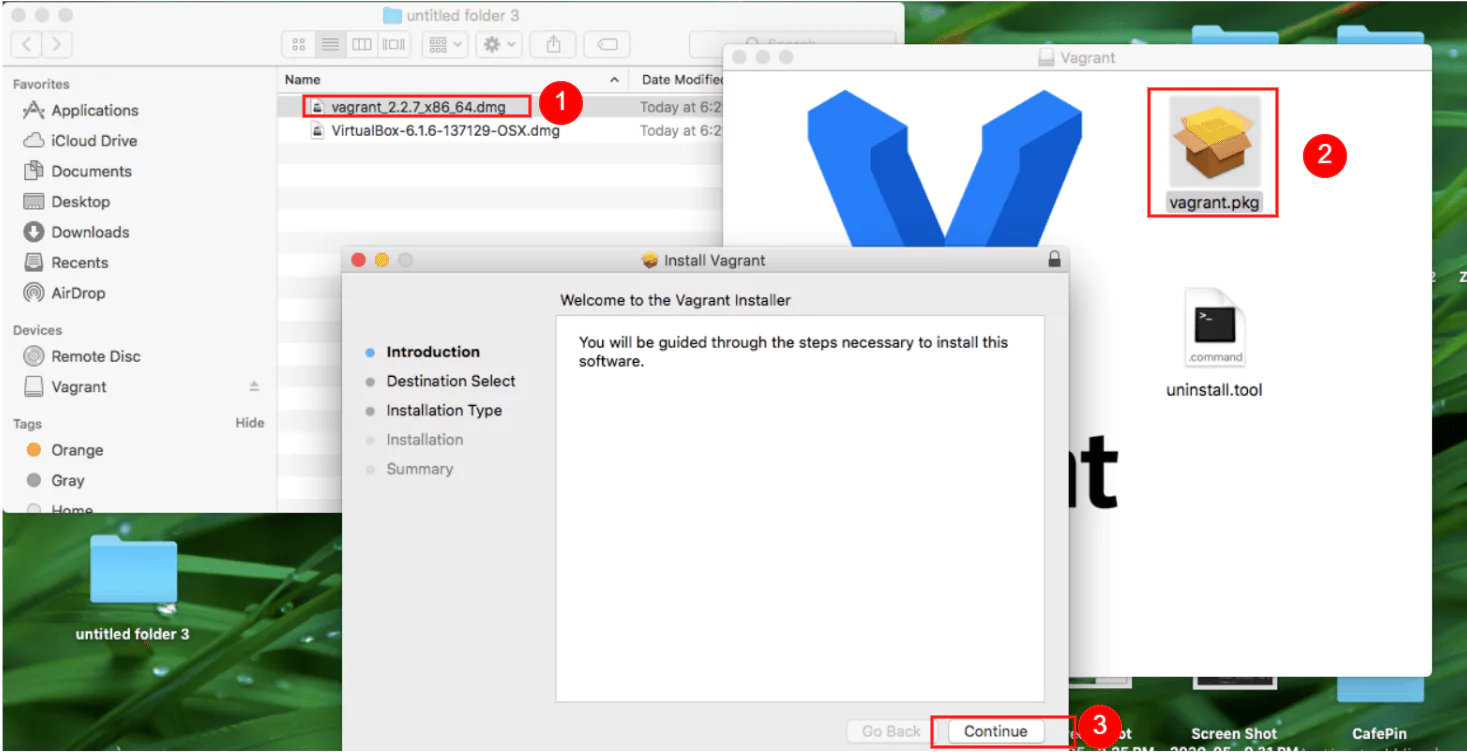Click the dmg file icon beside vagrant_2.2.7
This screenshot has height=752, width=1467.
[x=317, y=107]
